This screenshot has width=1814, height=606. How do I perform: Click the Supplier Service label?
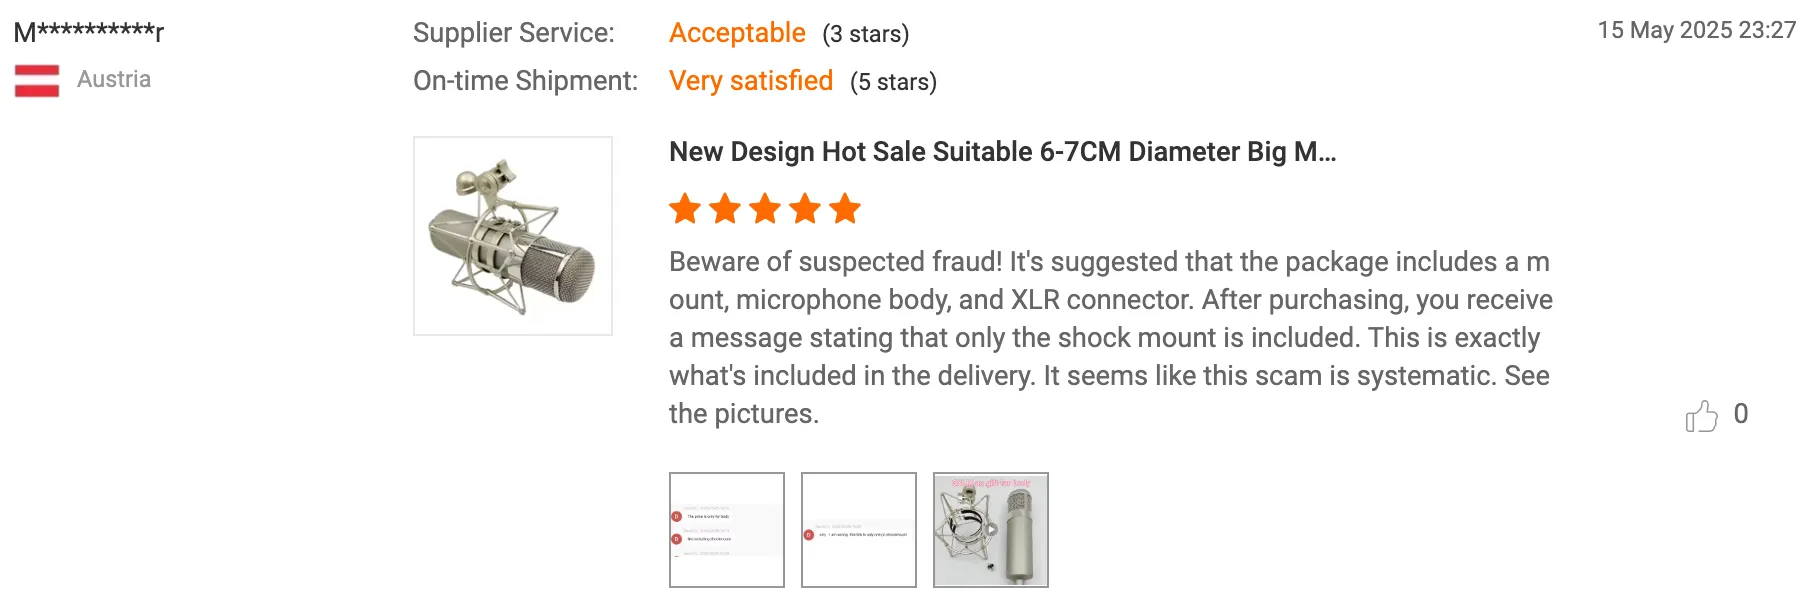(514, 33)
